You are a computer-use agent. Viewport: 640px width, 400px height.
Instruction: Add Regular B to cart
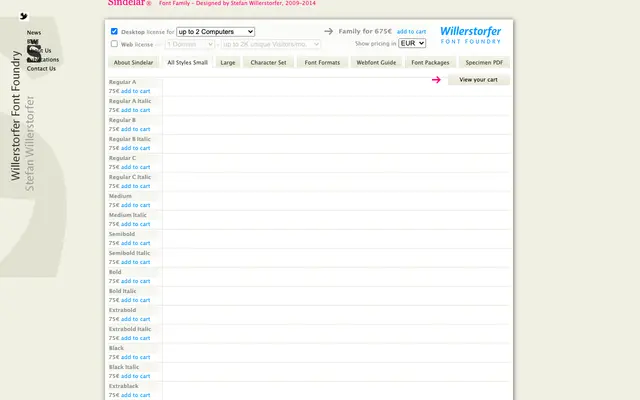136,129
